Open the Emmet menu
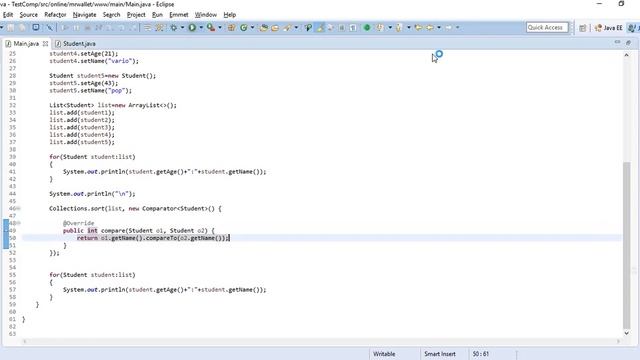The image size is (640, 360). [x=179, y=15]
